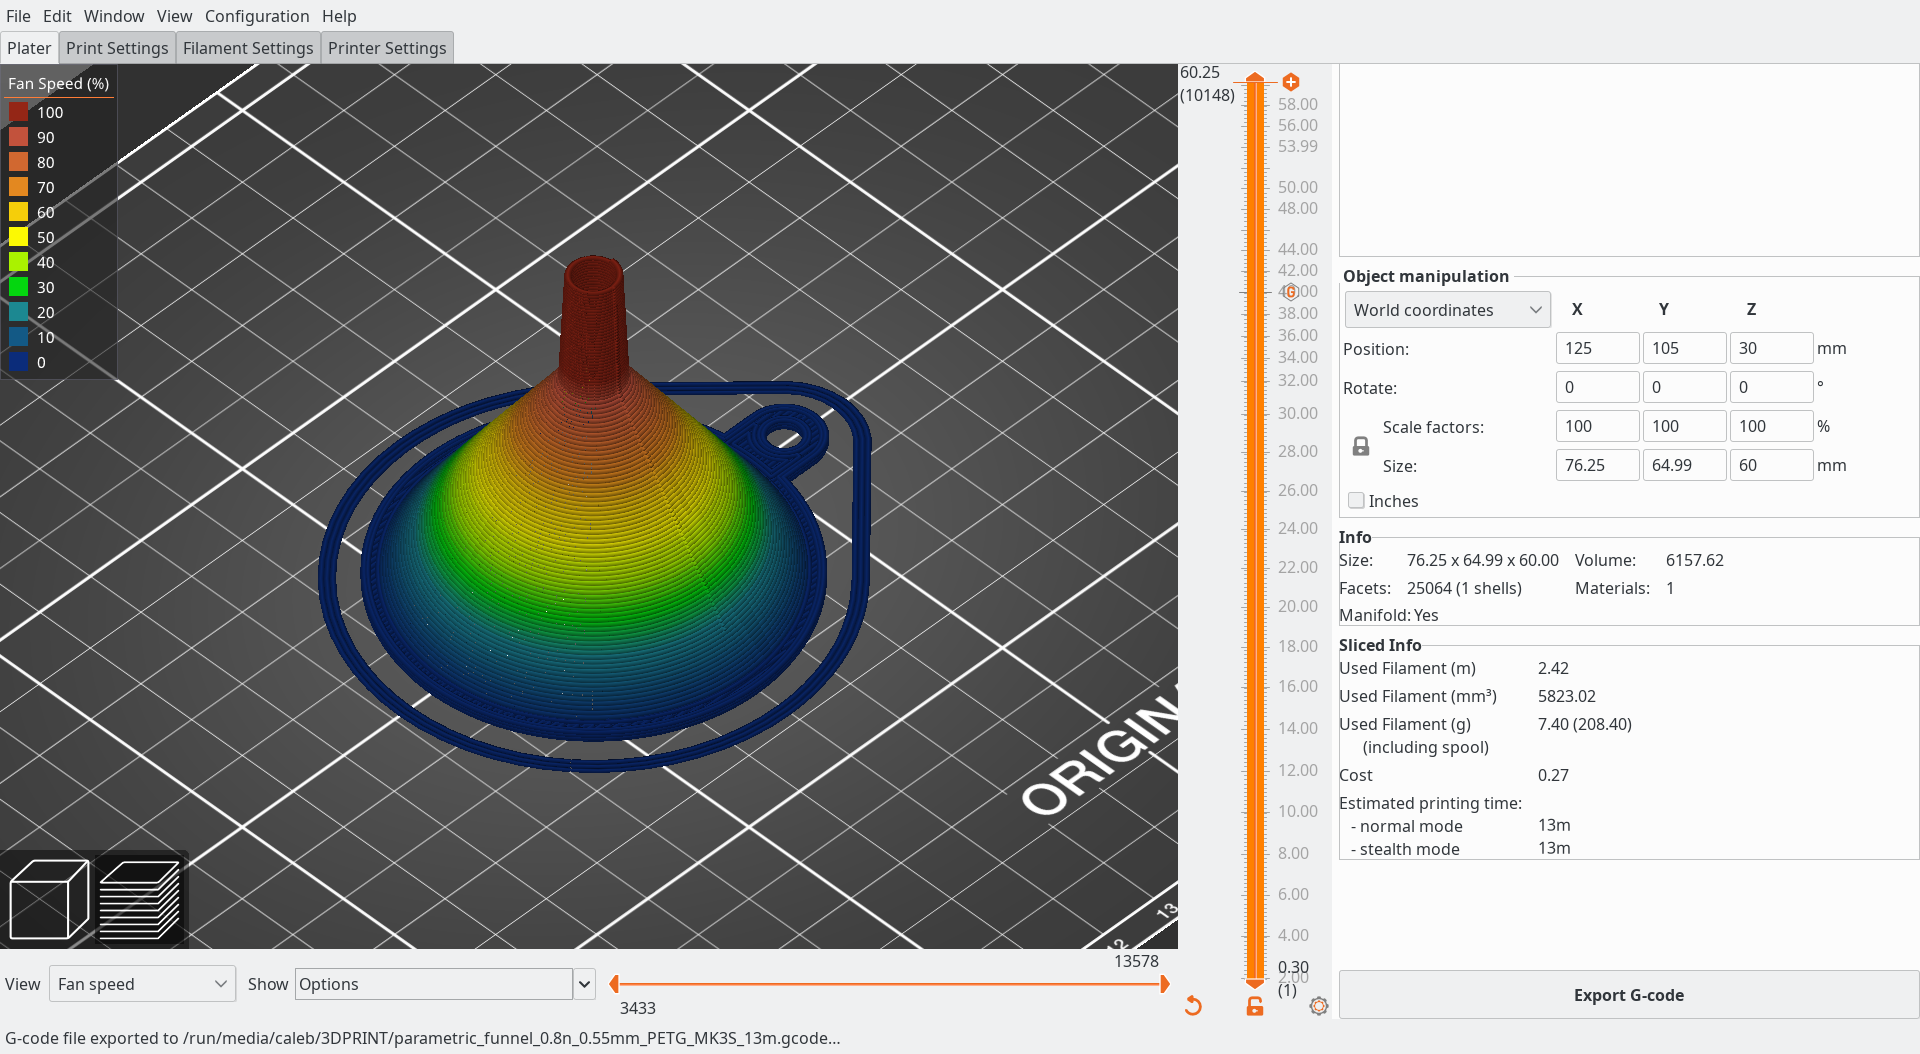The image size is (1920, 1054).
Task: Click the Export G-code button
Action: click(1628, 995)
